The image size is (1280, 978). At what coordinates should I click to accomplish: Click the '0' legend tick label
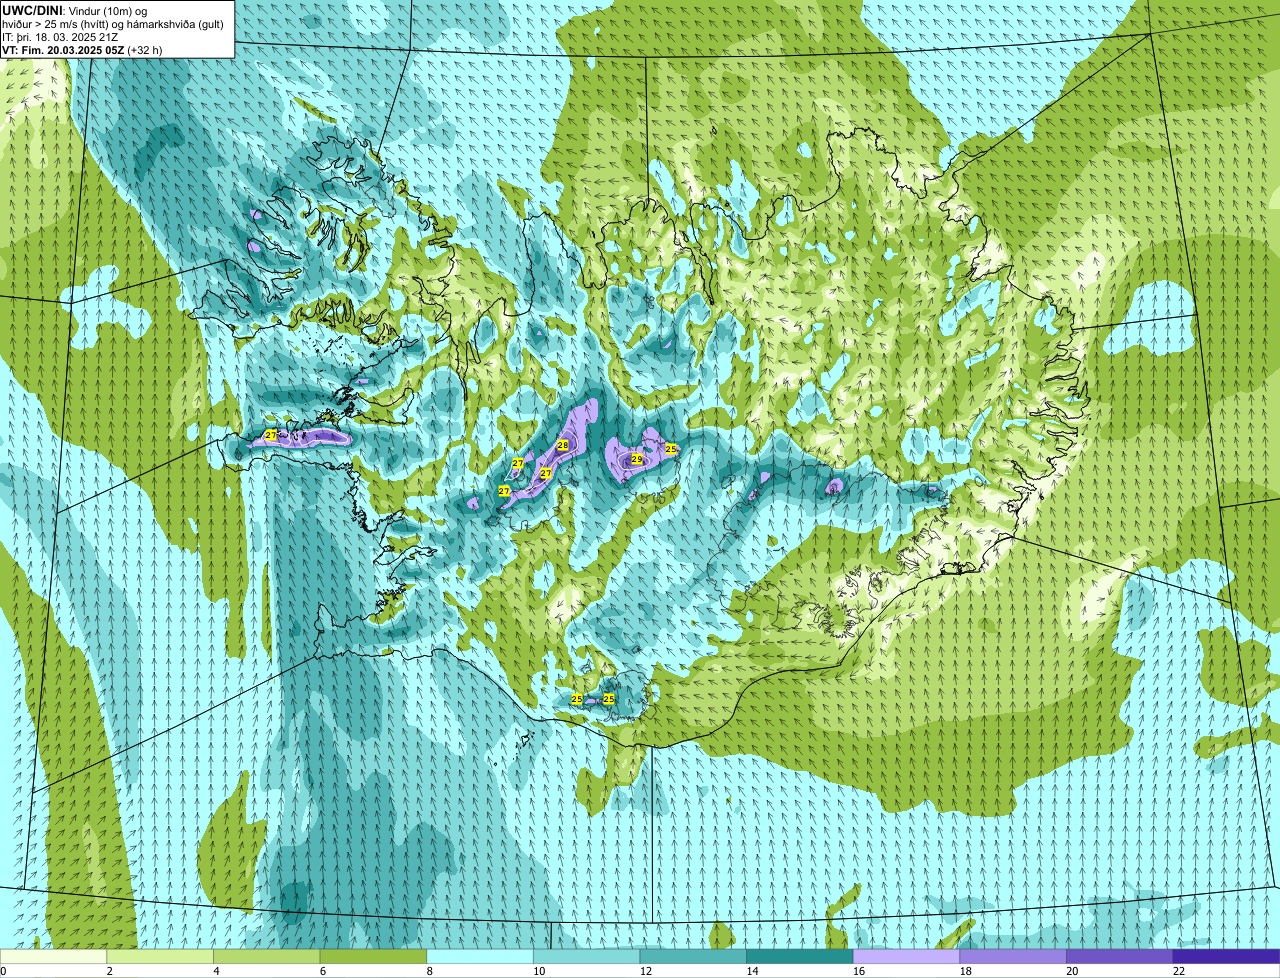(3, 971)
